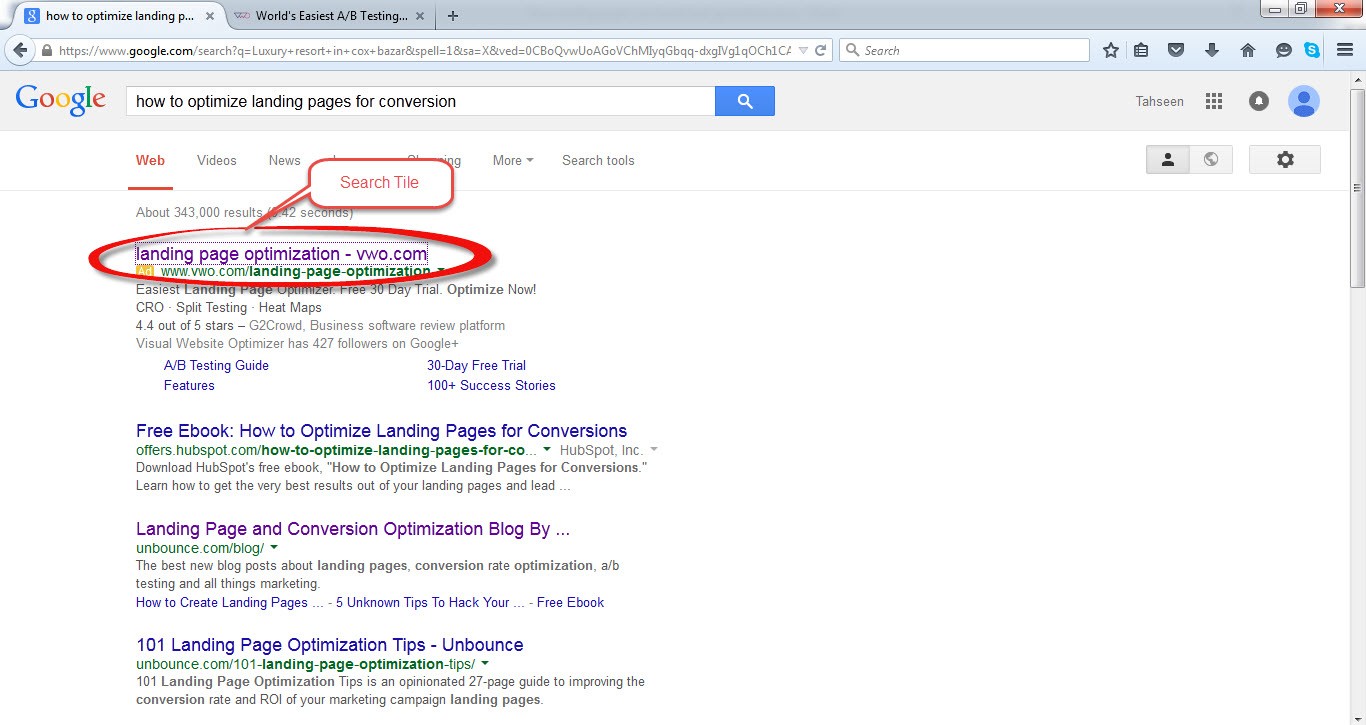Open the Firefox hamburger menu

(1345, 50)
